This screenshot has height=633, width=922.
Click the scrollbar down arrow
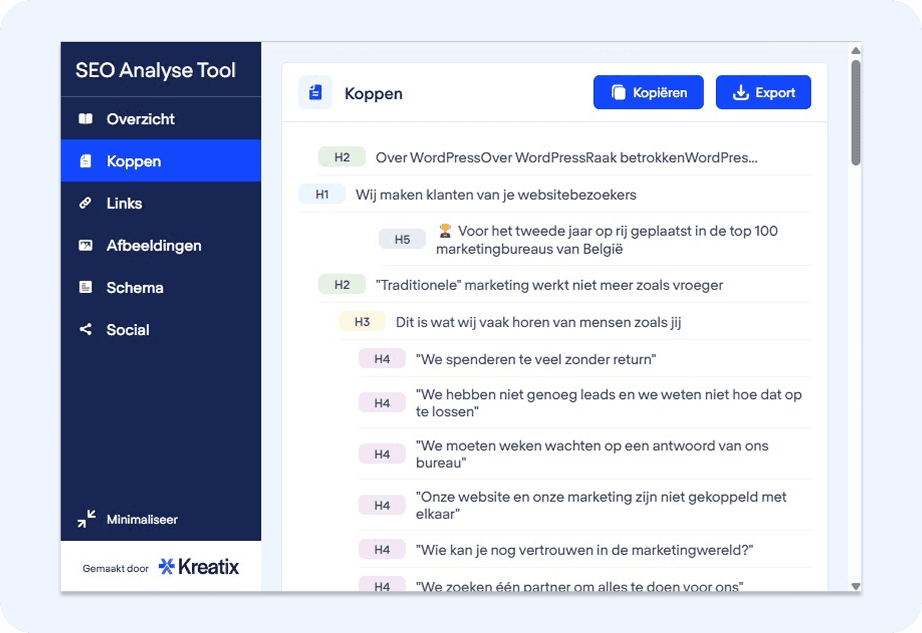point(855,586)
